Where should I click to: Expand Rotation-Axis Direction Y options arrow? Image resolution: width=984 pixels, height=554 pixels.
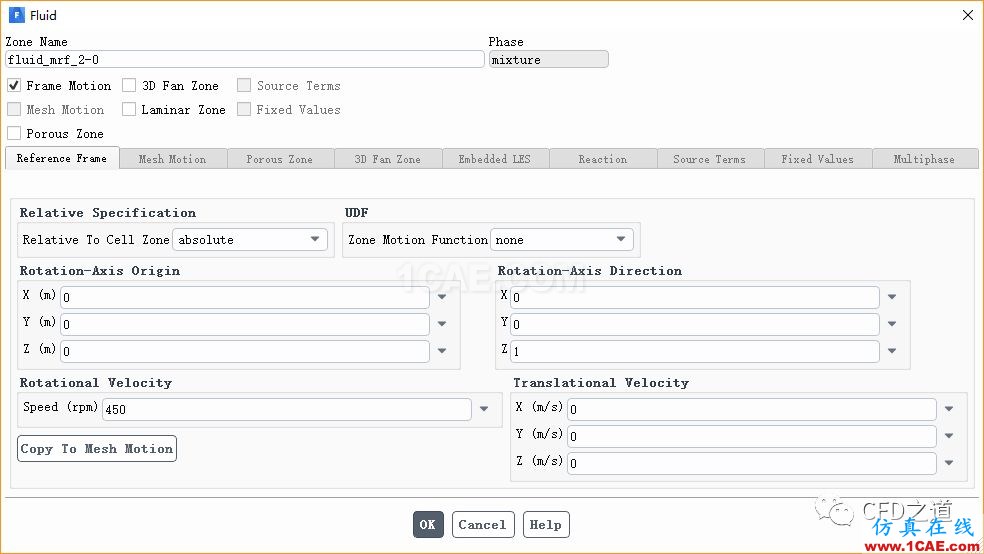[892, 324]
